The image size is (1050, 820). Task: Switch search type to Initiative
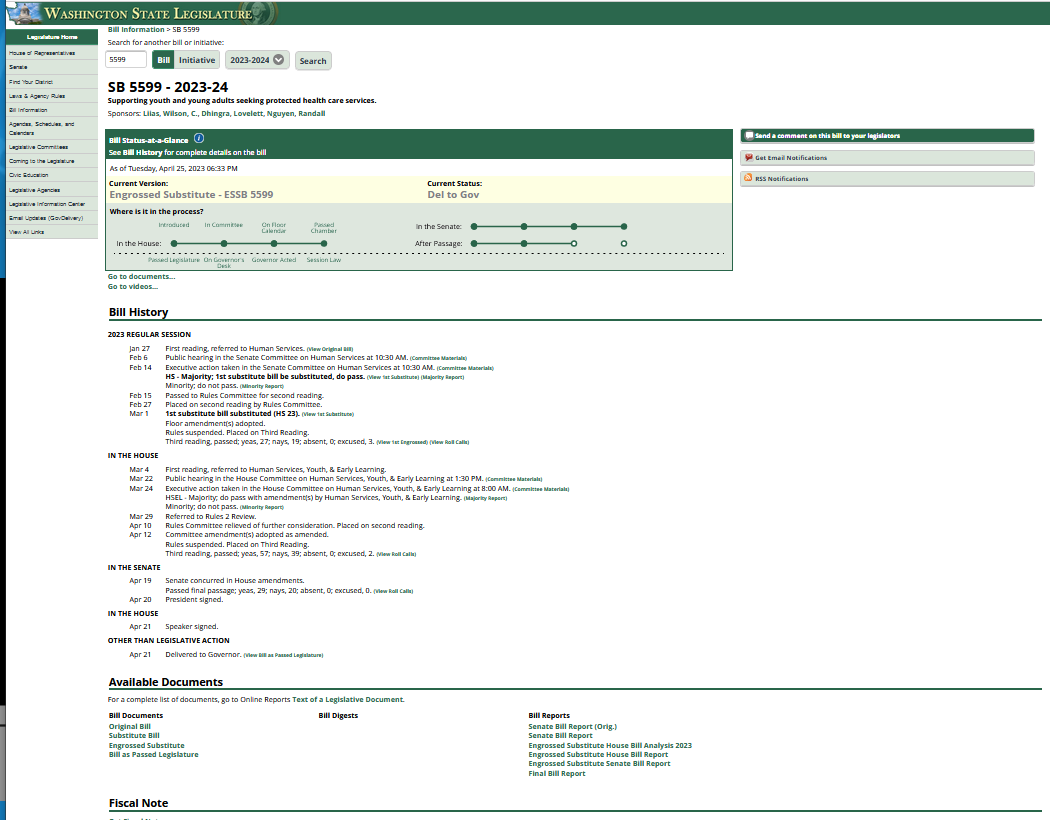(x=197, y=60)
